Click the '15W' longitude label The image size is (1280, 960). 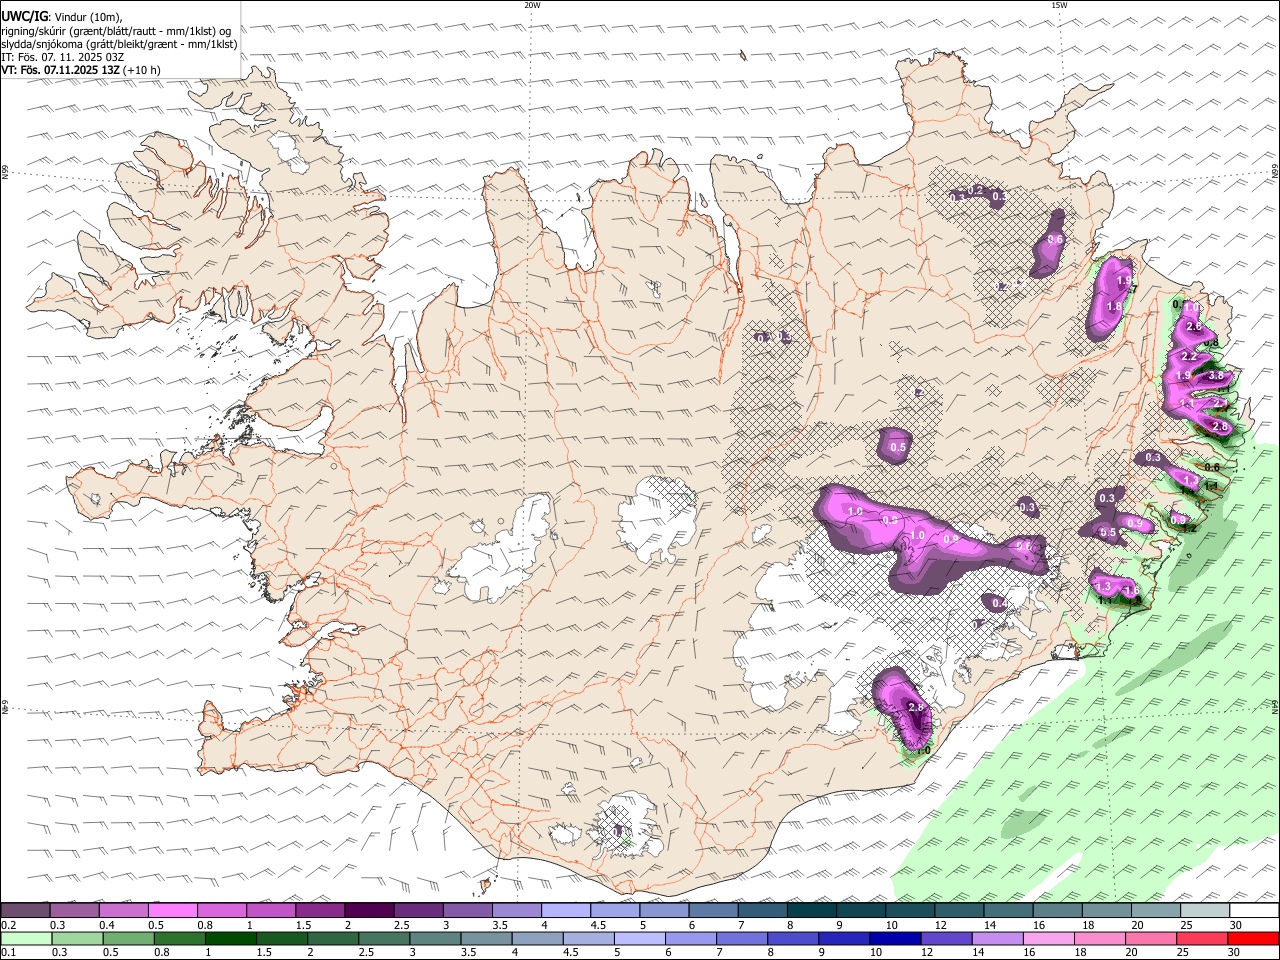(x=1059, y=5)
